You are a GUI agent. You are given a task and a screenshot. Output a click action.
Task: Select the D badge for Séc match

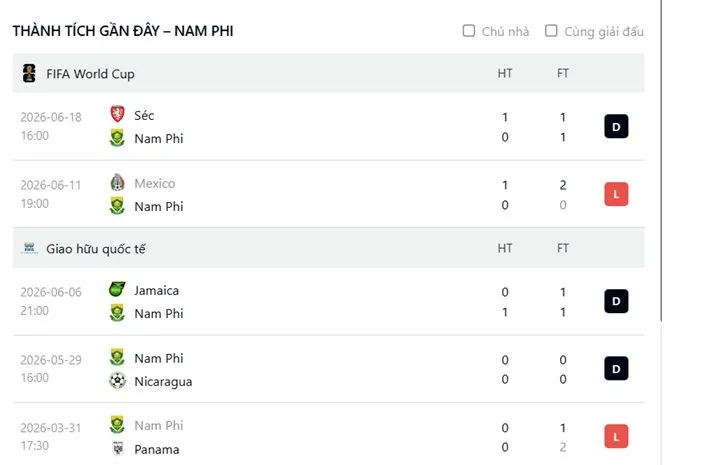click(616, 126)
